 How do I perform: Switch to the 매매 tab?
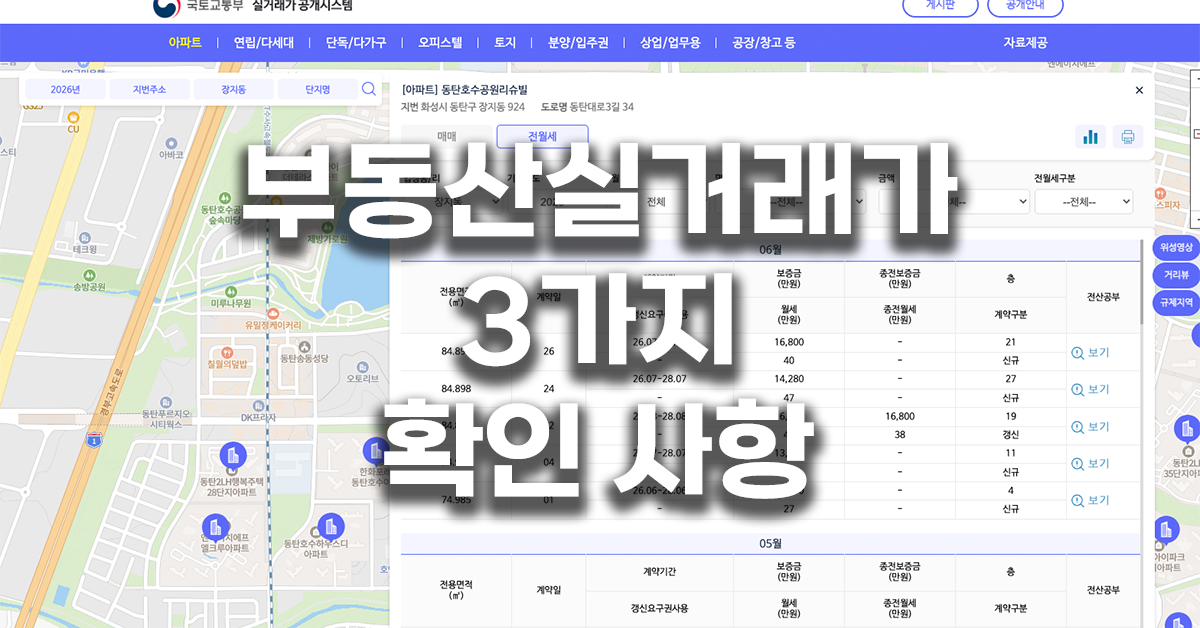tap(447, 137)
